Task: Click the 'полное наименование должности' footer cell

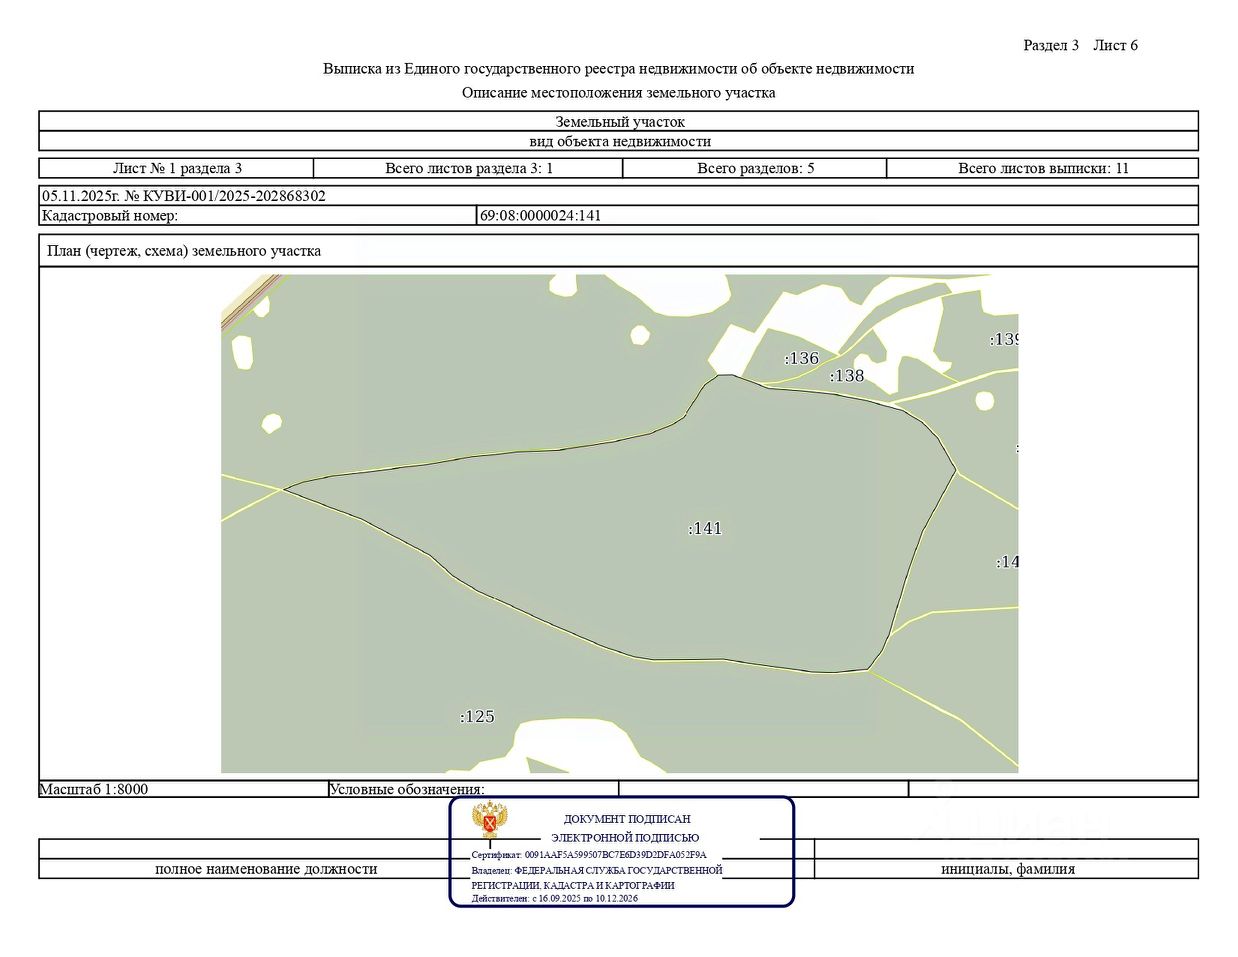Action: click(x=266, y=869)
